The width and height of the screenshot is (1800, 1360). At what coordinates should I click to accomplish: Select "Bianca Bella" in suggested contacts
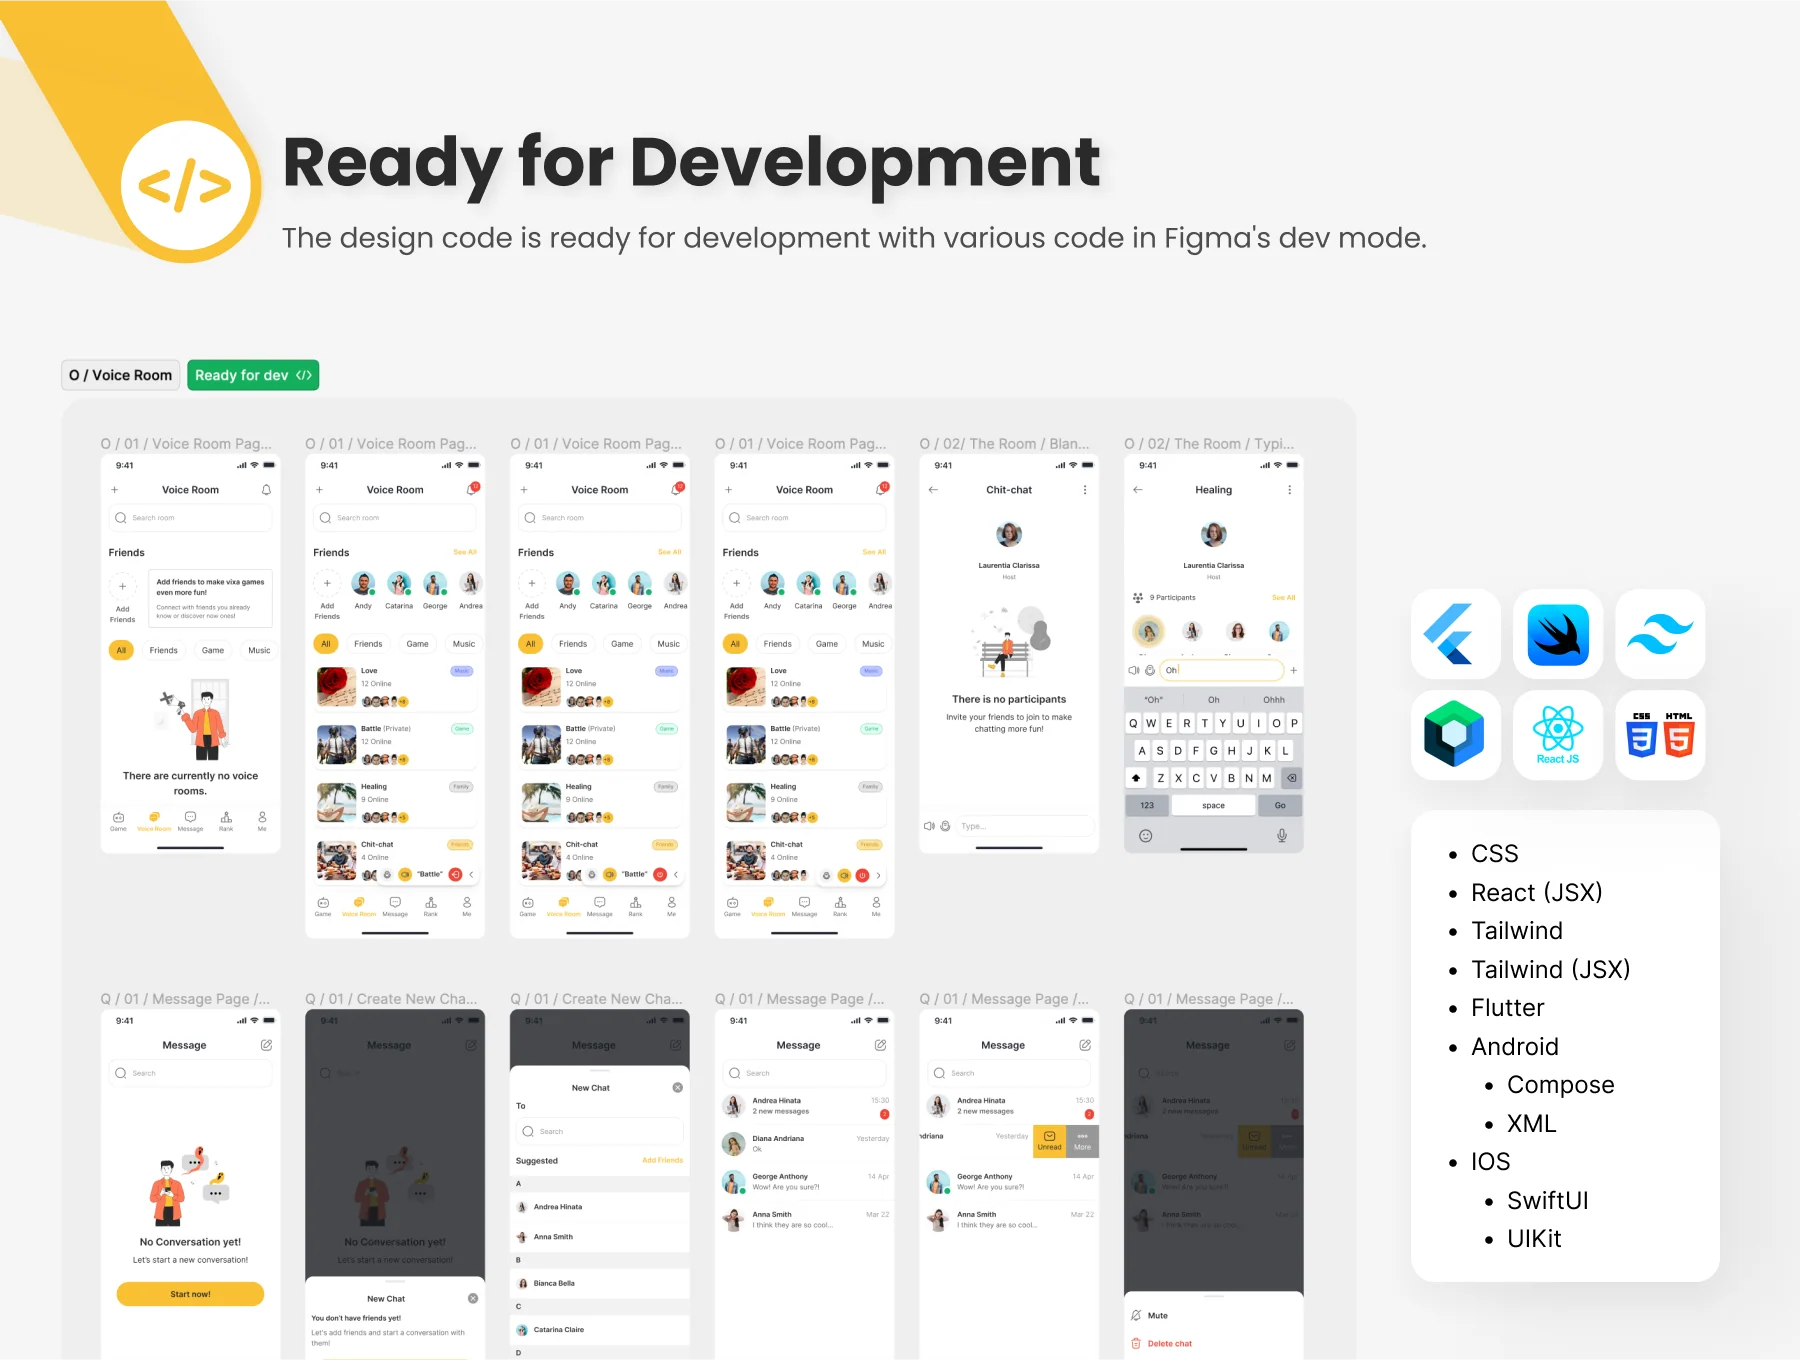pos(600,1283)
